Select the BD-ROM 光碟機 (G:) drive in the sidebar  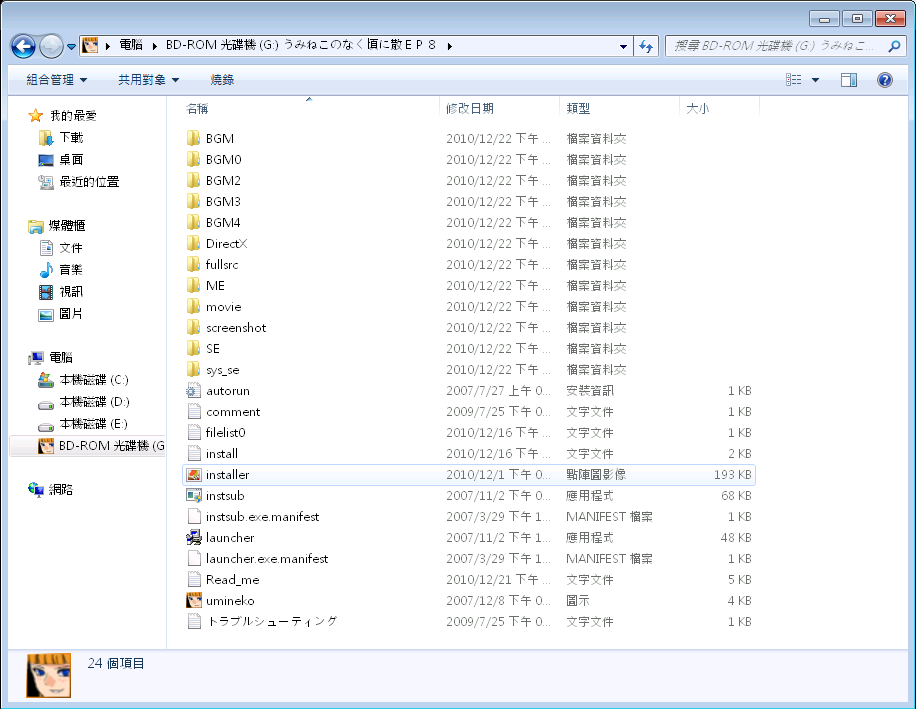click(88, 446)
